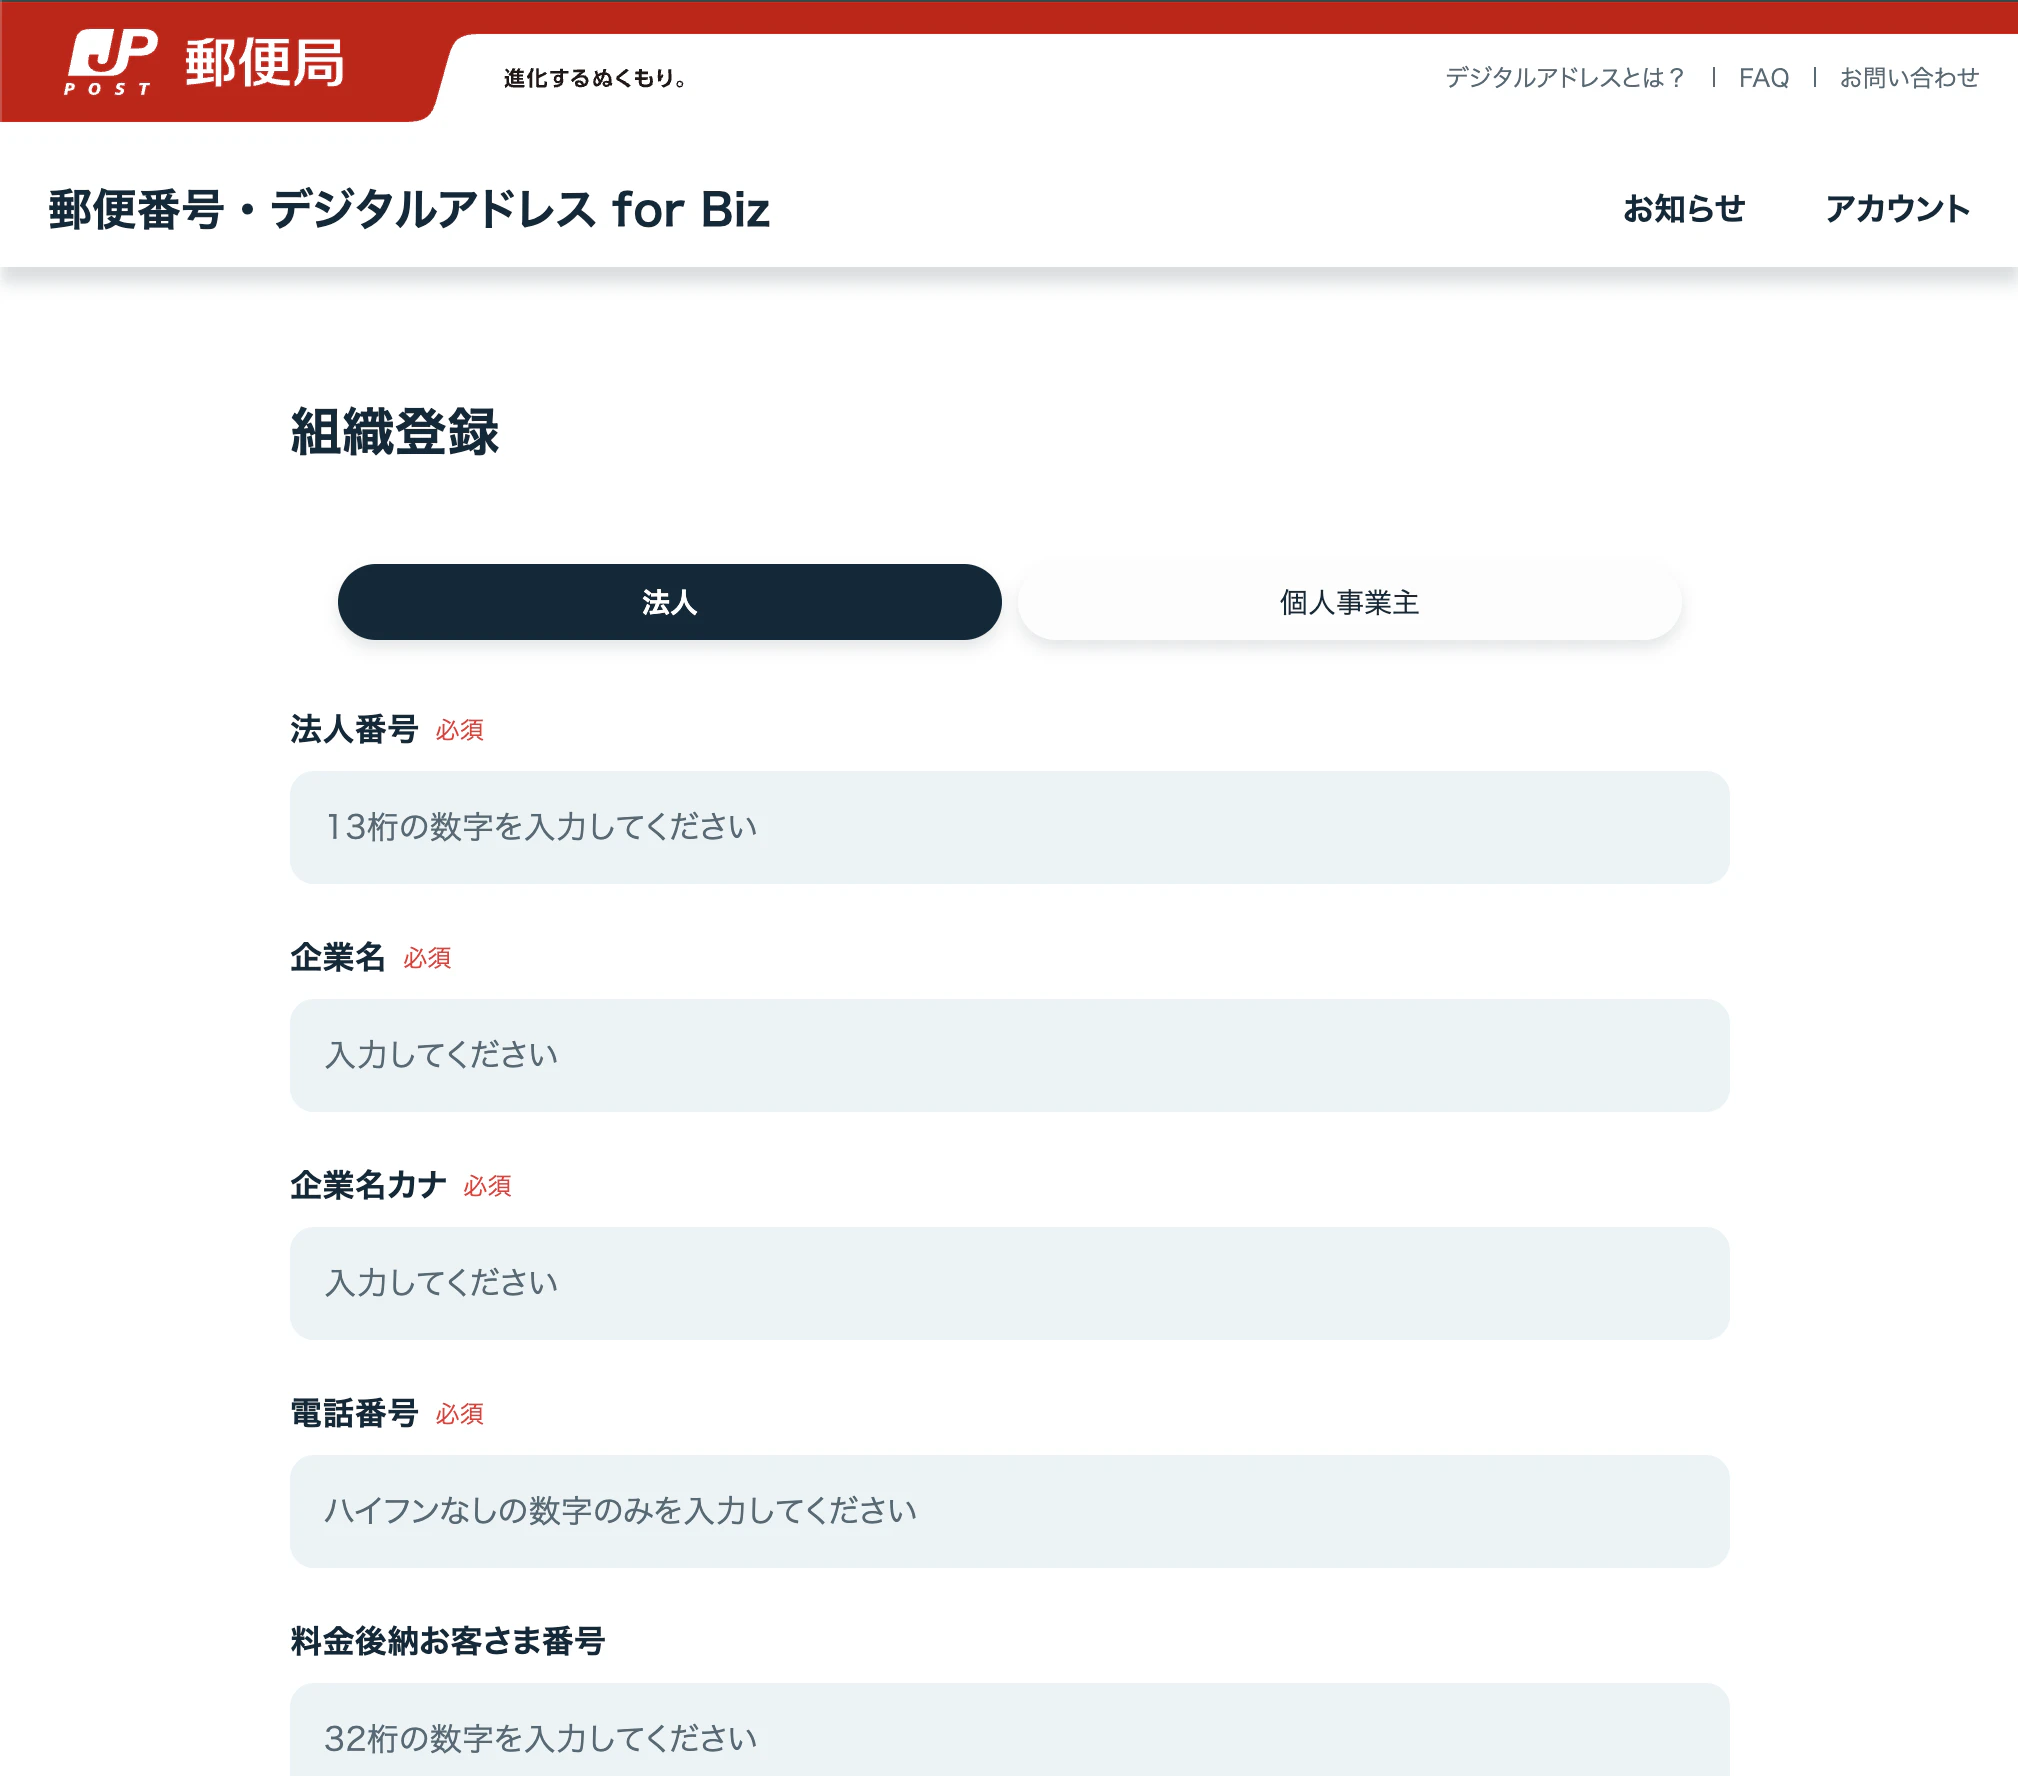Click the 電話番号 field label
Image resolution: width=2018 pixels, height=1776 pixels.
(354, 1413)
